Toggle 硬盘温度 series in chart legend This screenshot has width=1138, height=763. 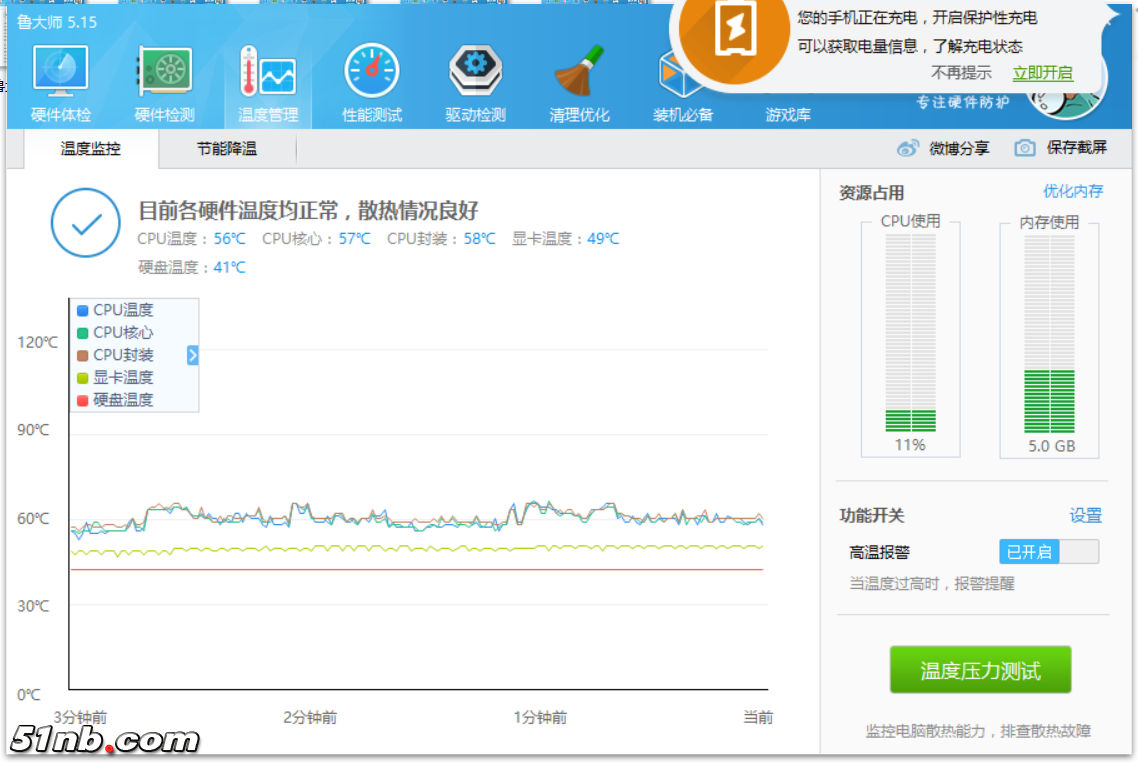(x=83, y=400)
